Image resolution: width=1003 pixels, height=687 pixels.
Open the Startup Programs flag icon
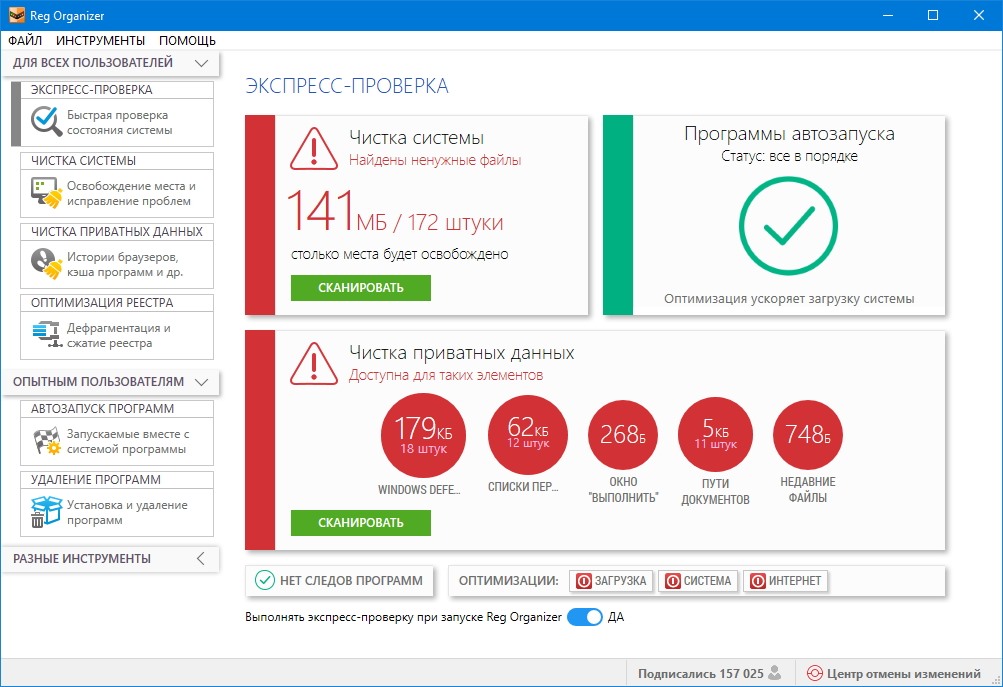coord(45,441)
